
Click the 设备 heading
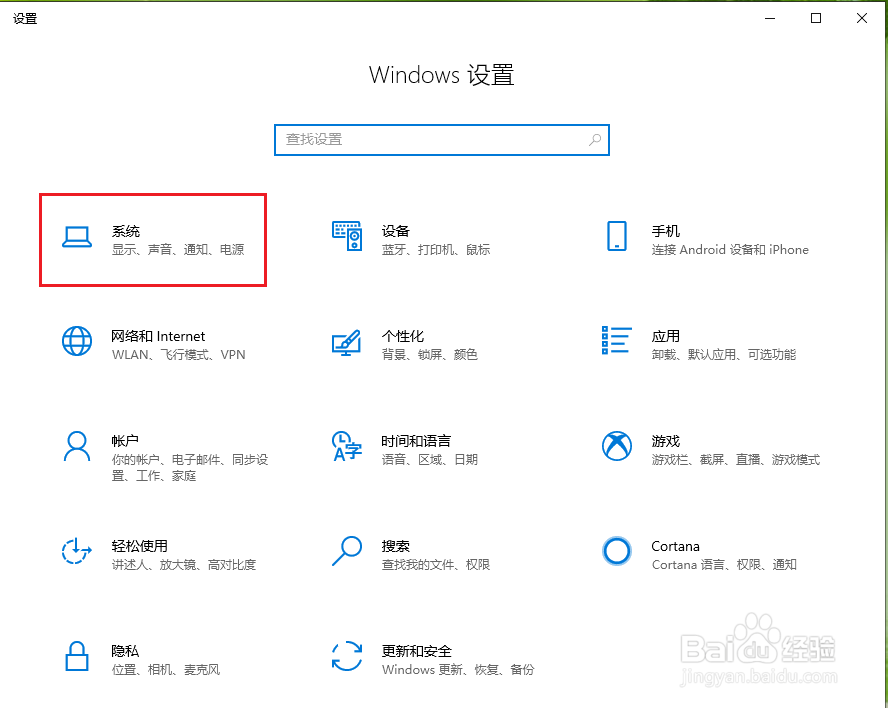tap(395, 231)
